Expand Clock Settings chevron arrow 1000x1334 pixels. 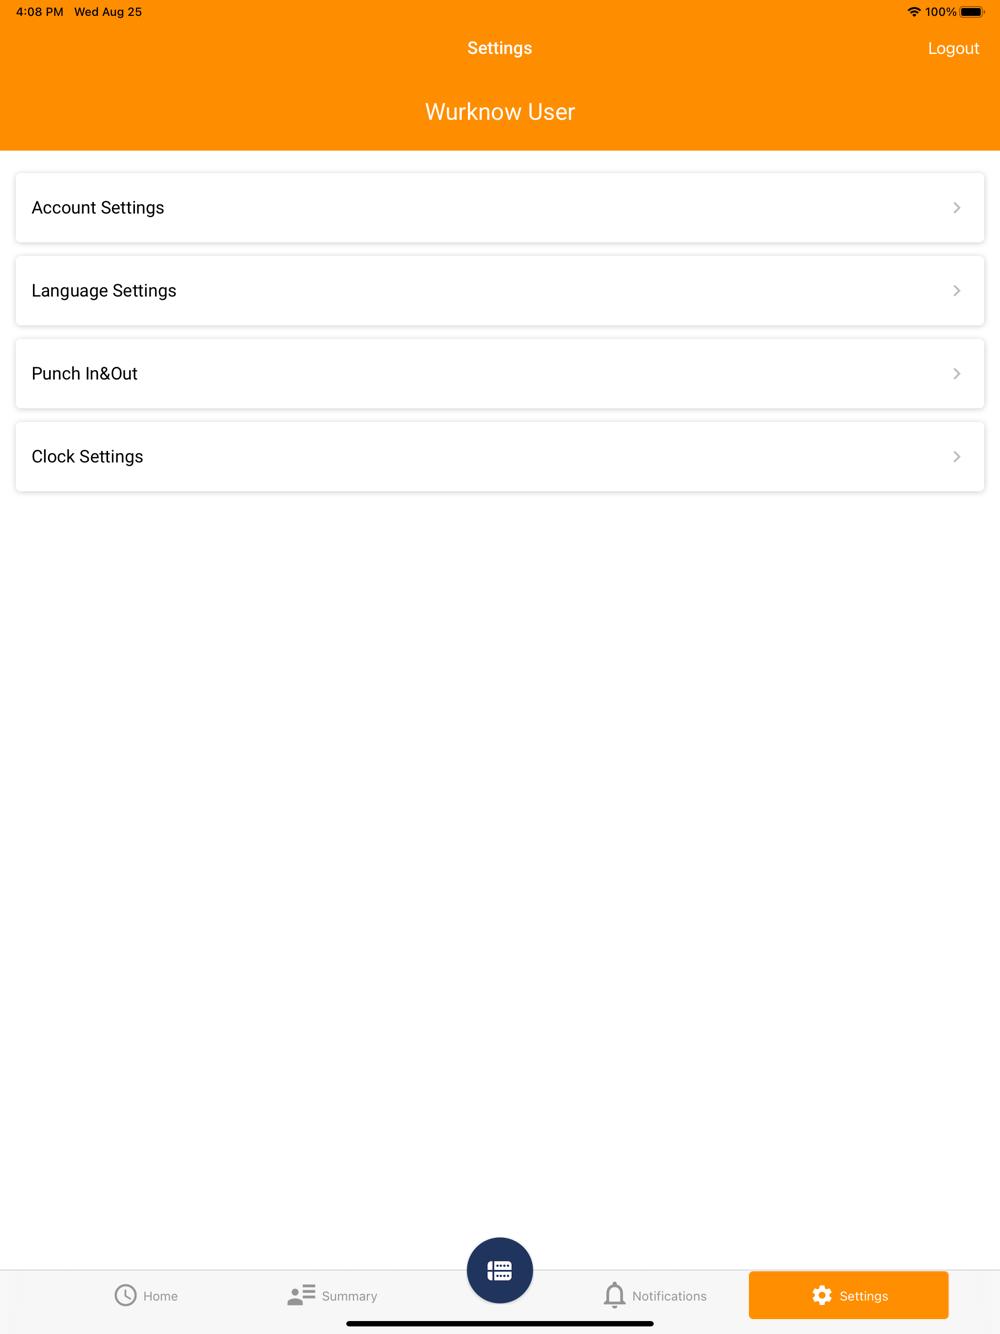tap(957, 457)
